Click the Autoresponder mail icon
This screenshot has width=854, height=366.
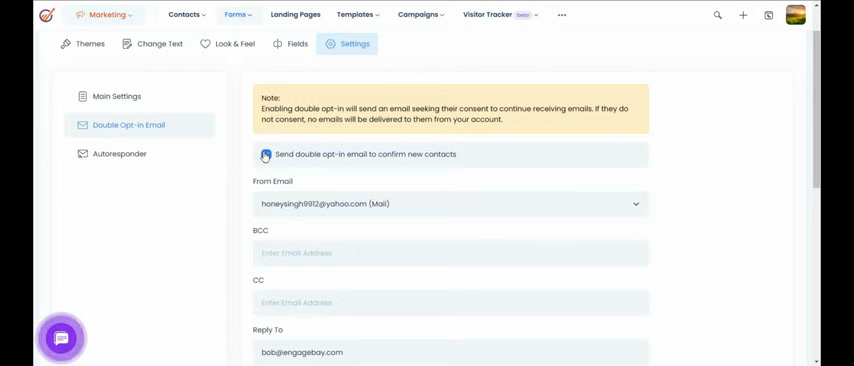click(82, 154)
